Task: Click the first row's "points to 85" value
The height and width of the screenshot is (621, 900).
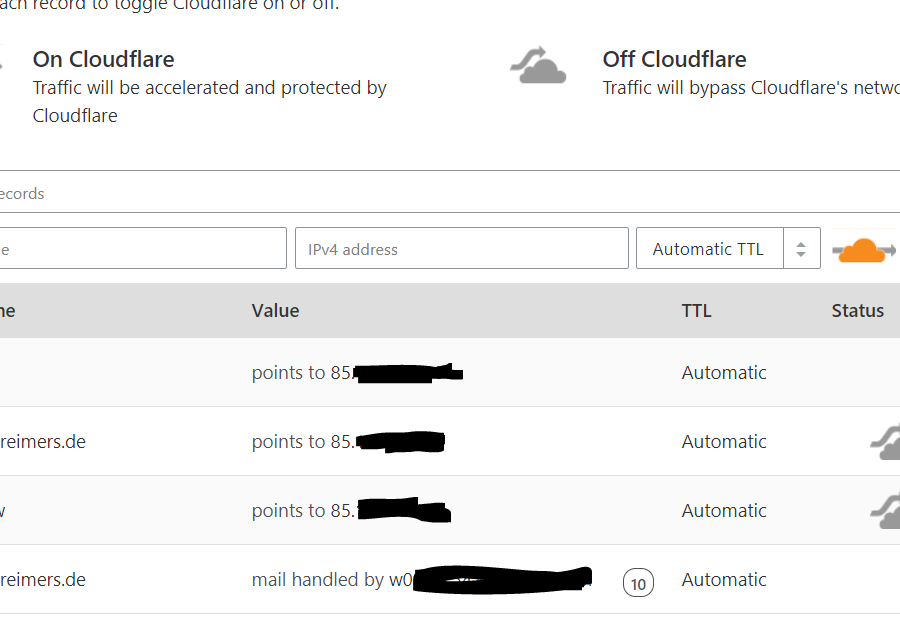Action: 301,372
